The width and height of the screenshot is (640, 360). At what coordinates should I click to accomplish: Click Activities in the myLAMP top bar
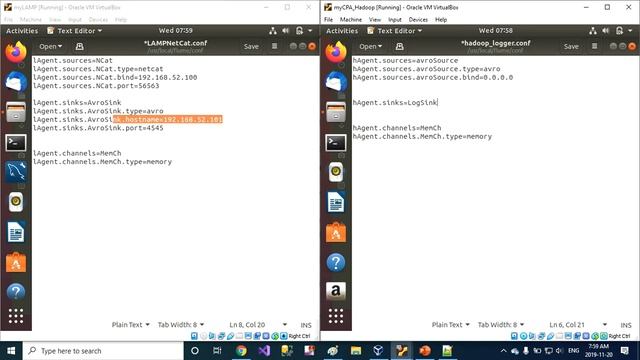coord(22,31)
